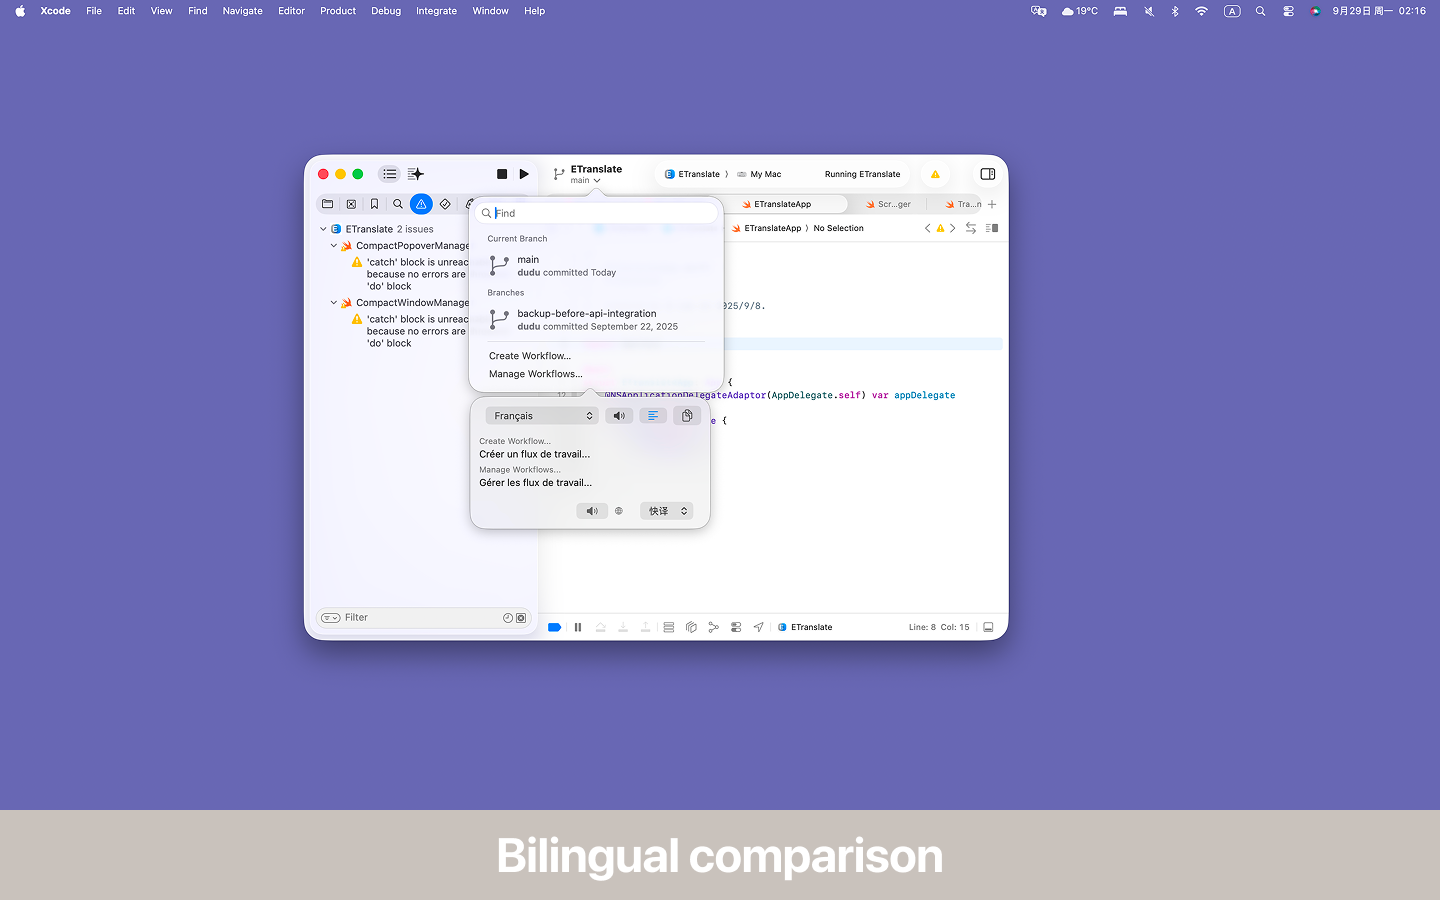Switch to the Scr...ger editor tab
Viewport: 1440px width, 900px height.
click(888, 204)
